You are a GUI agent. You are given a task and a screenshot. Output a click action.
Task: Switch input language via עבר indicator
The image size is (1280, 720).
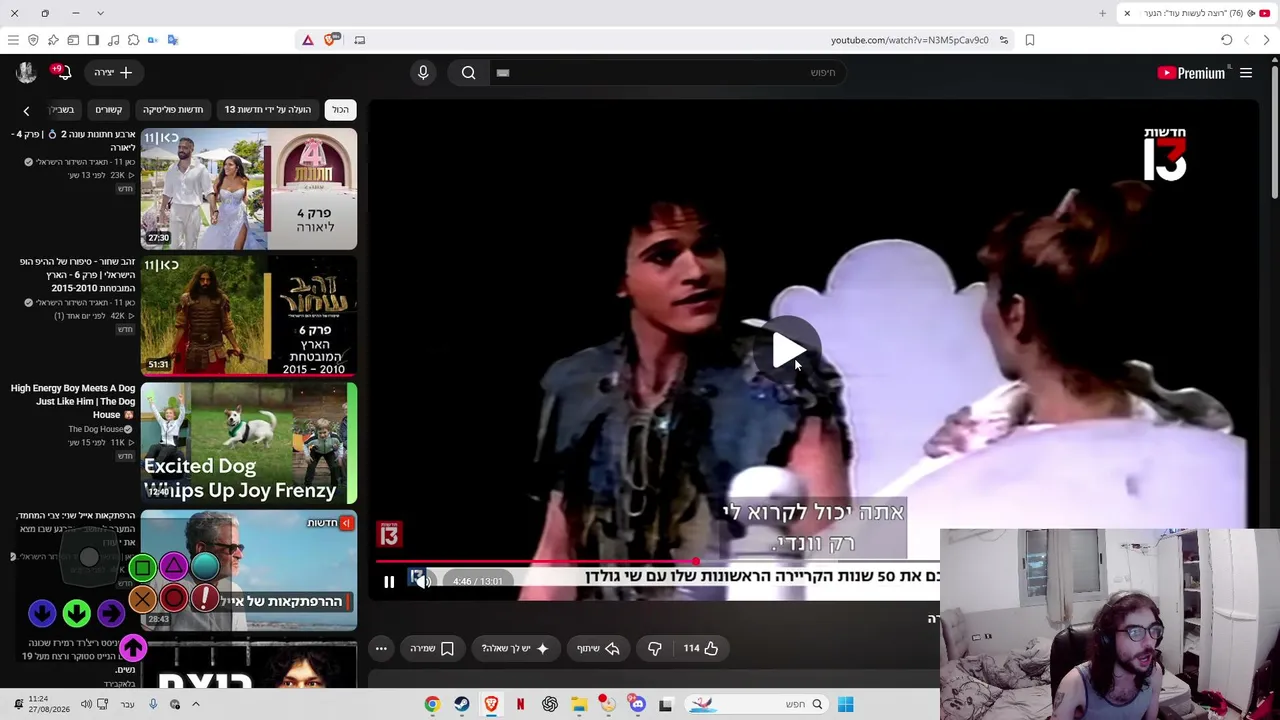[x=128, y=704]
